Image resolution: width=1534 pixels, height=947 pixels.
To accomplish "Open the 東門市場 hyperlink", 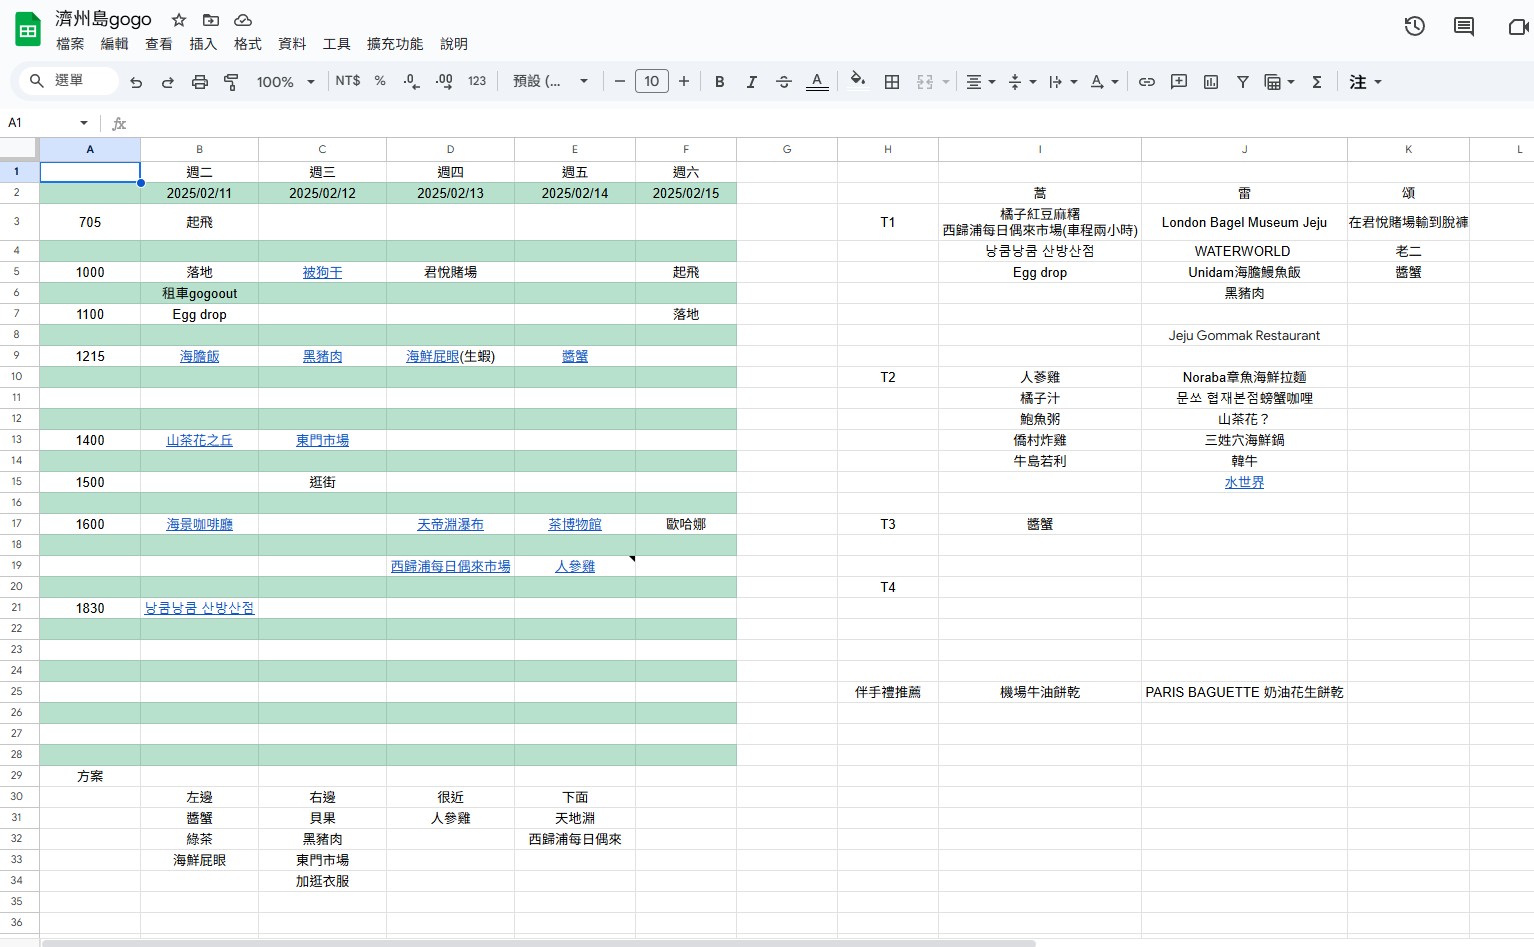I will 322,440.
